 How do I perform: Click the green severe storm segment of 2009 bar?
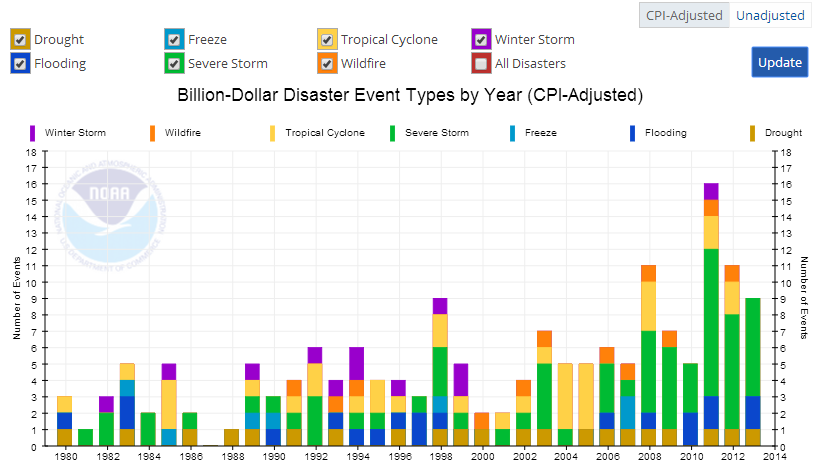tap(669, 389)
